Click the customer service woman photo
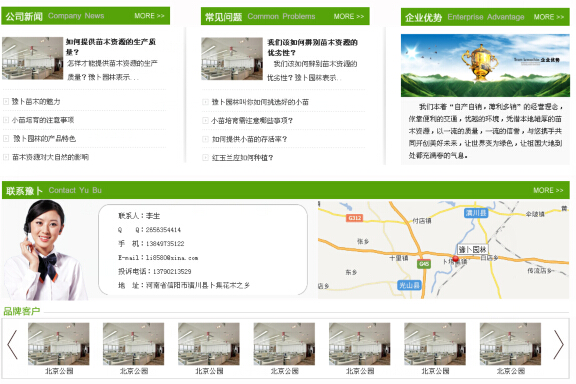The height and width of the screenshot is (384, 576). click(x=43, y=250)
